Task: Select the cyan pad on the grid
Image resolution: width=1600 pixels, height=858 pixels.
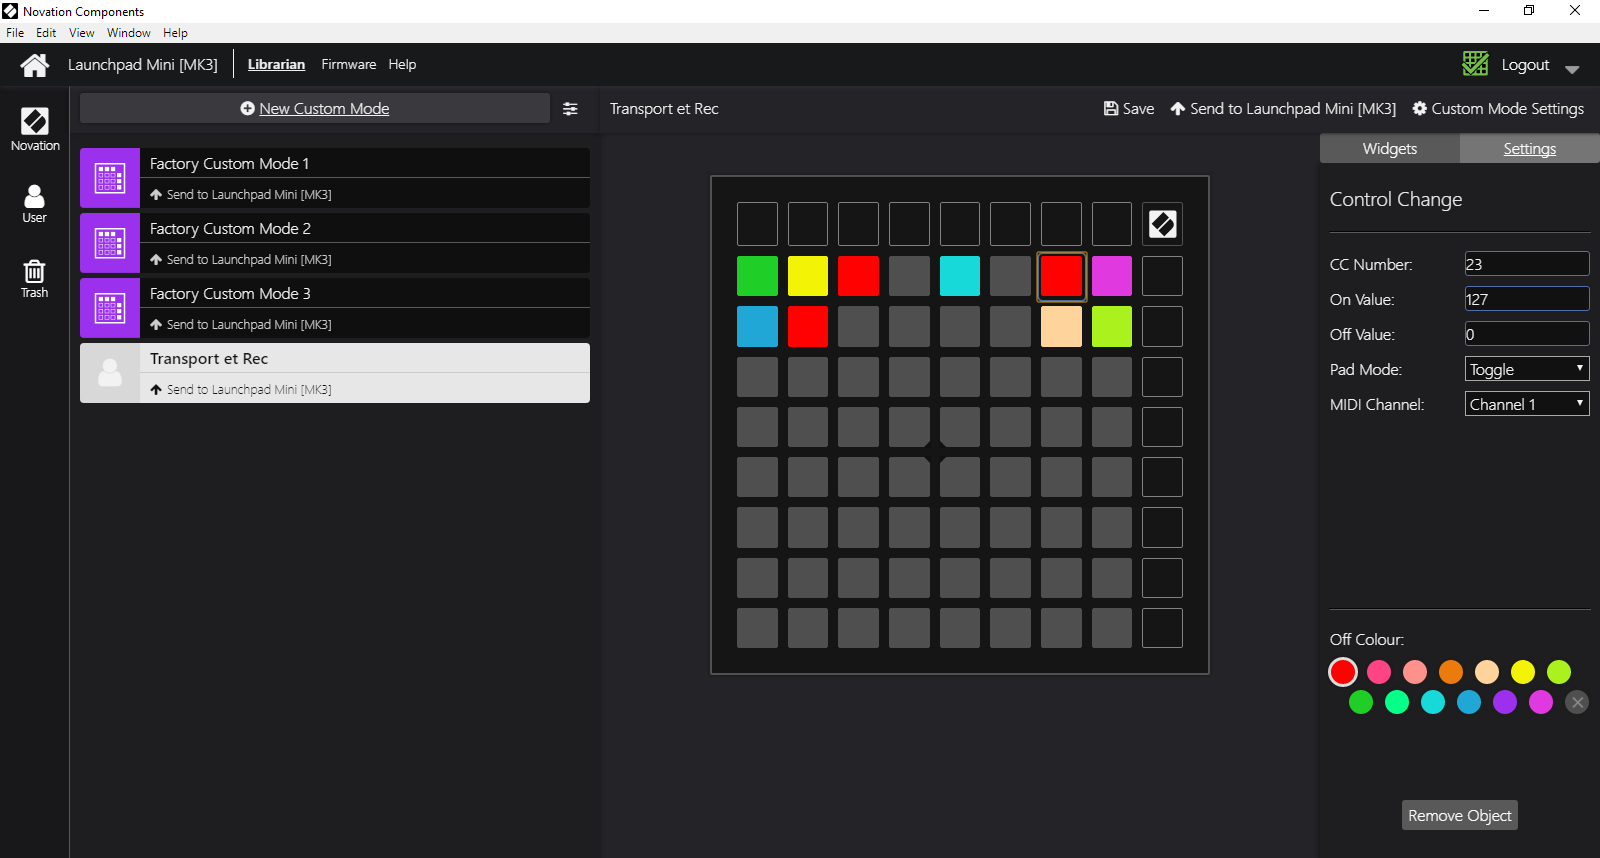Action: (960, 276)
